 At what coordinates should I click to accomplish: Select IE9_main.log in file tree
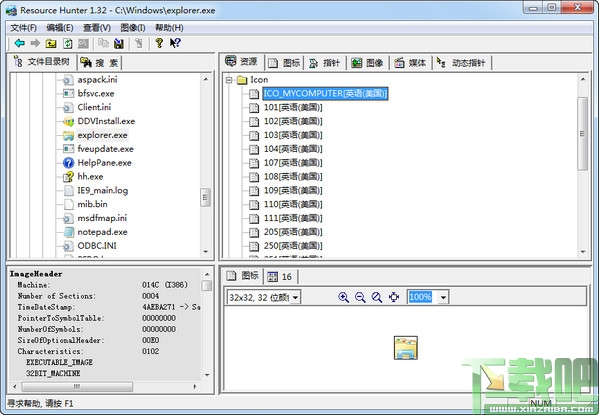103,190
